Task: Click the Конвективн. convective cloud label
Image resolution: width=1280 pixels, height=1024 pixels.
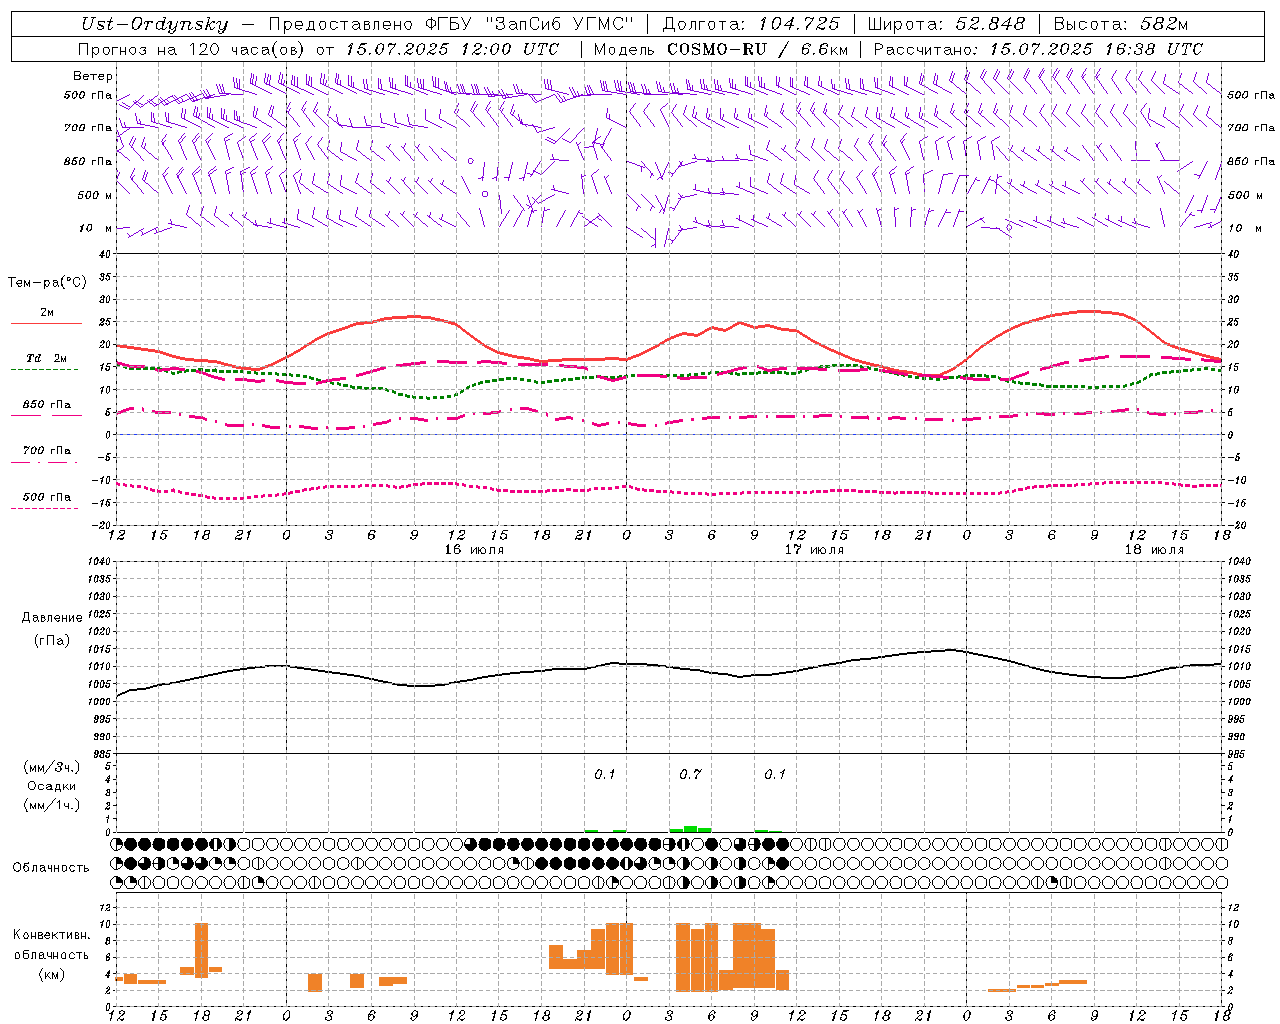Action: pyautogui.click(x=52, y=935)
